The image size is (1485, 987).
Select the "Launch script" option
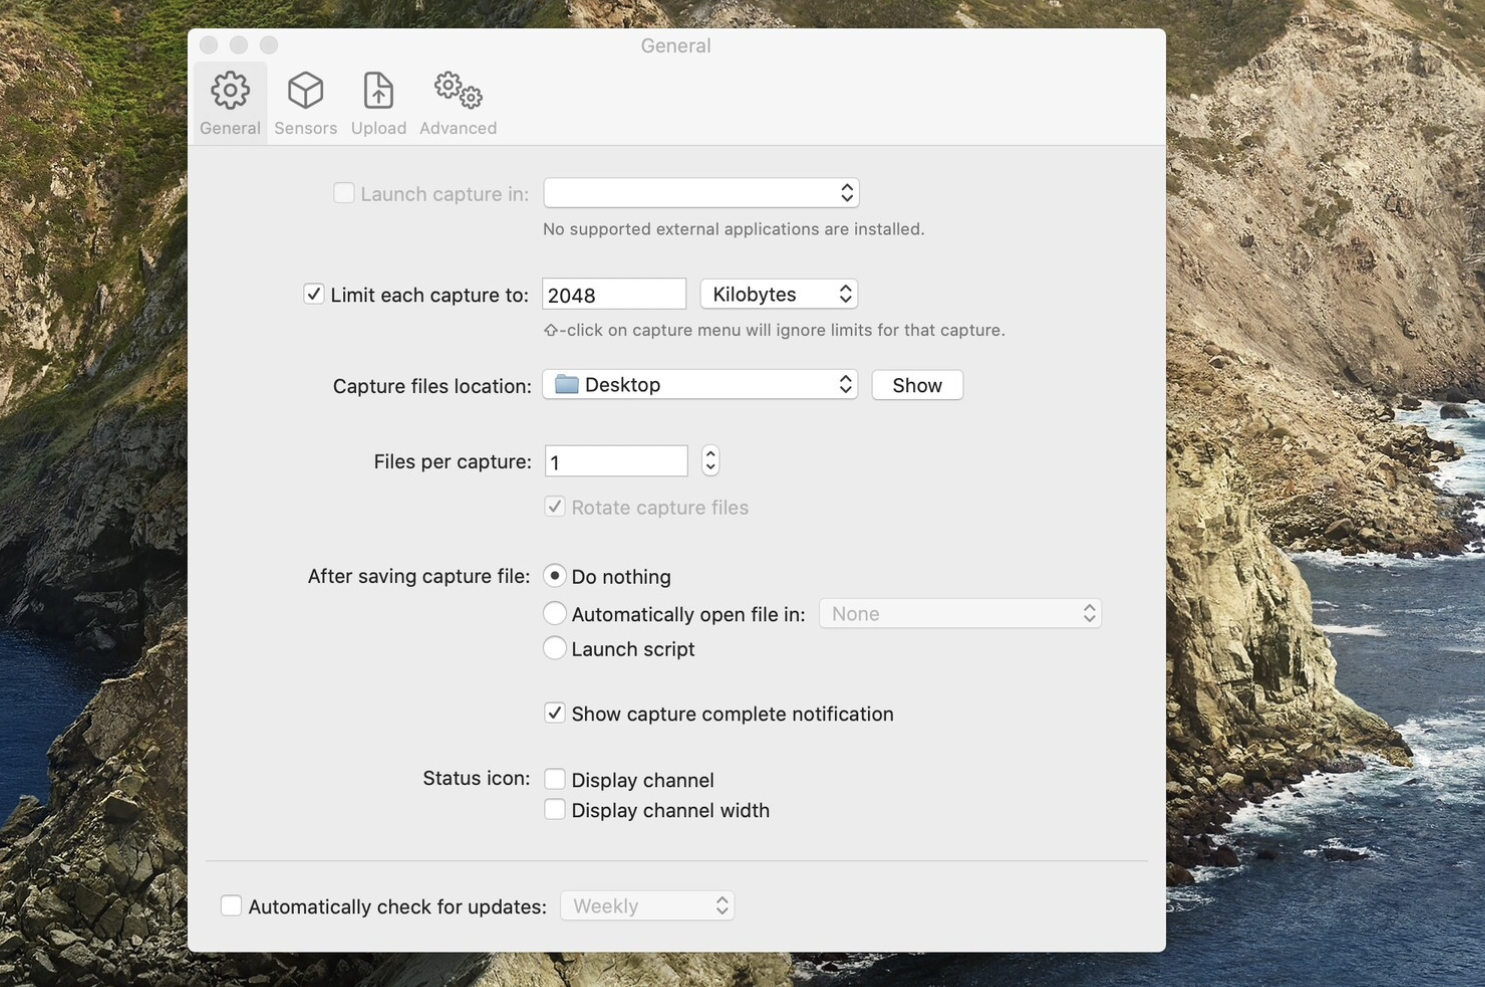[x=555, y=647]
